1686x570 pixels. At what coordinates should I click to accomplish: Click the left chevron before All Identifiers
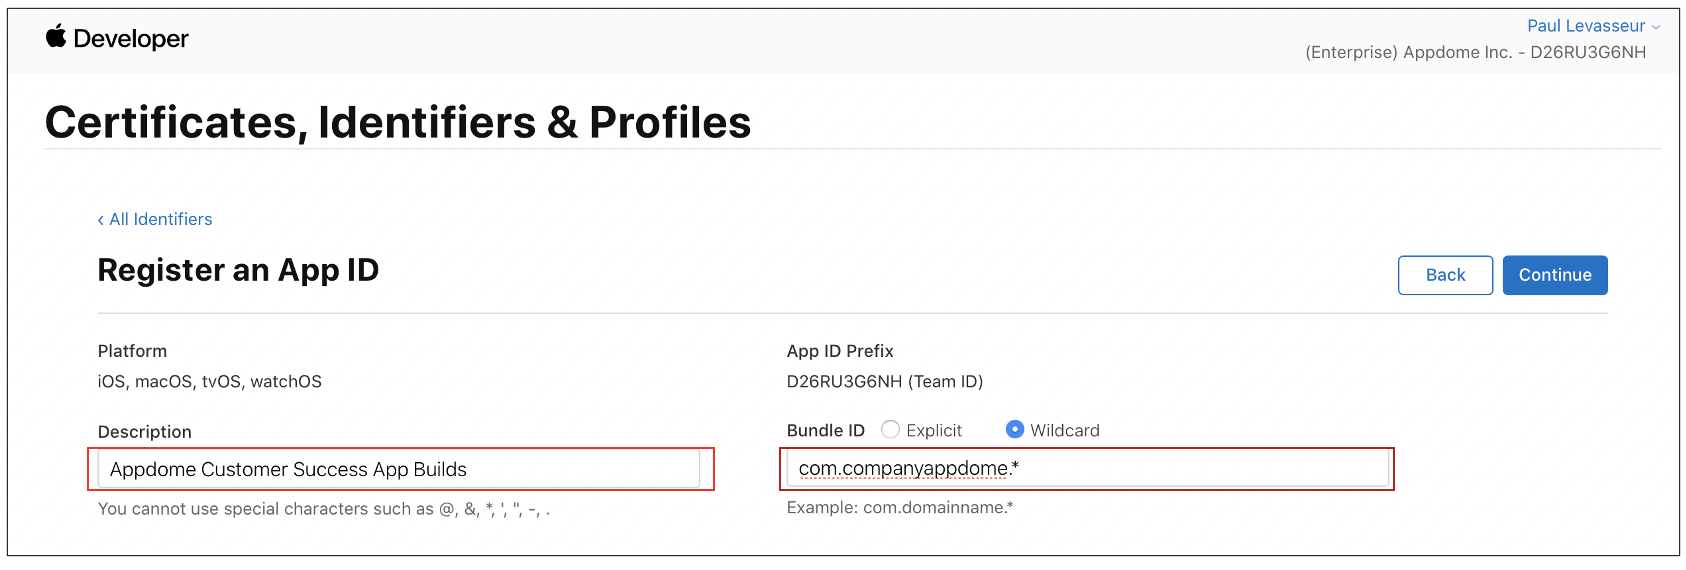coord(101,220)
